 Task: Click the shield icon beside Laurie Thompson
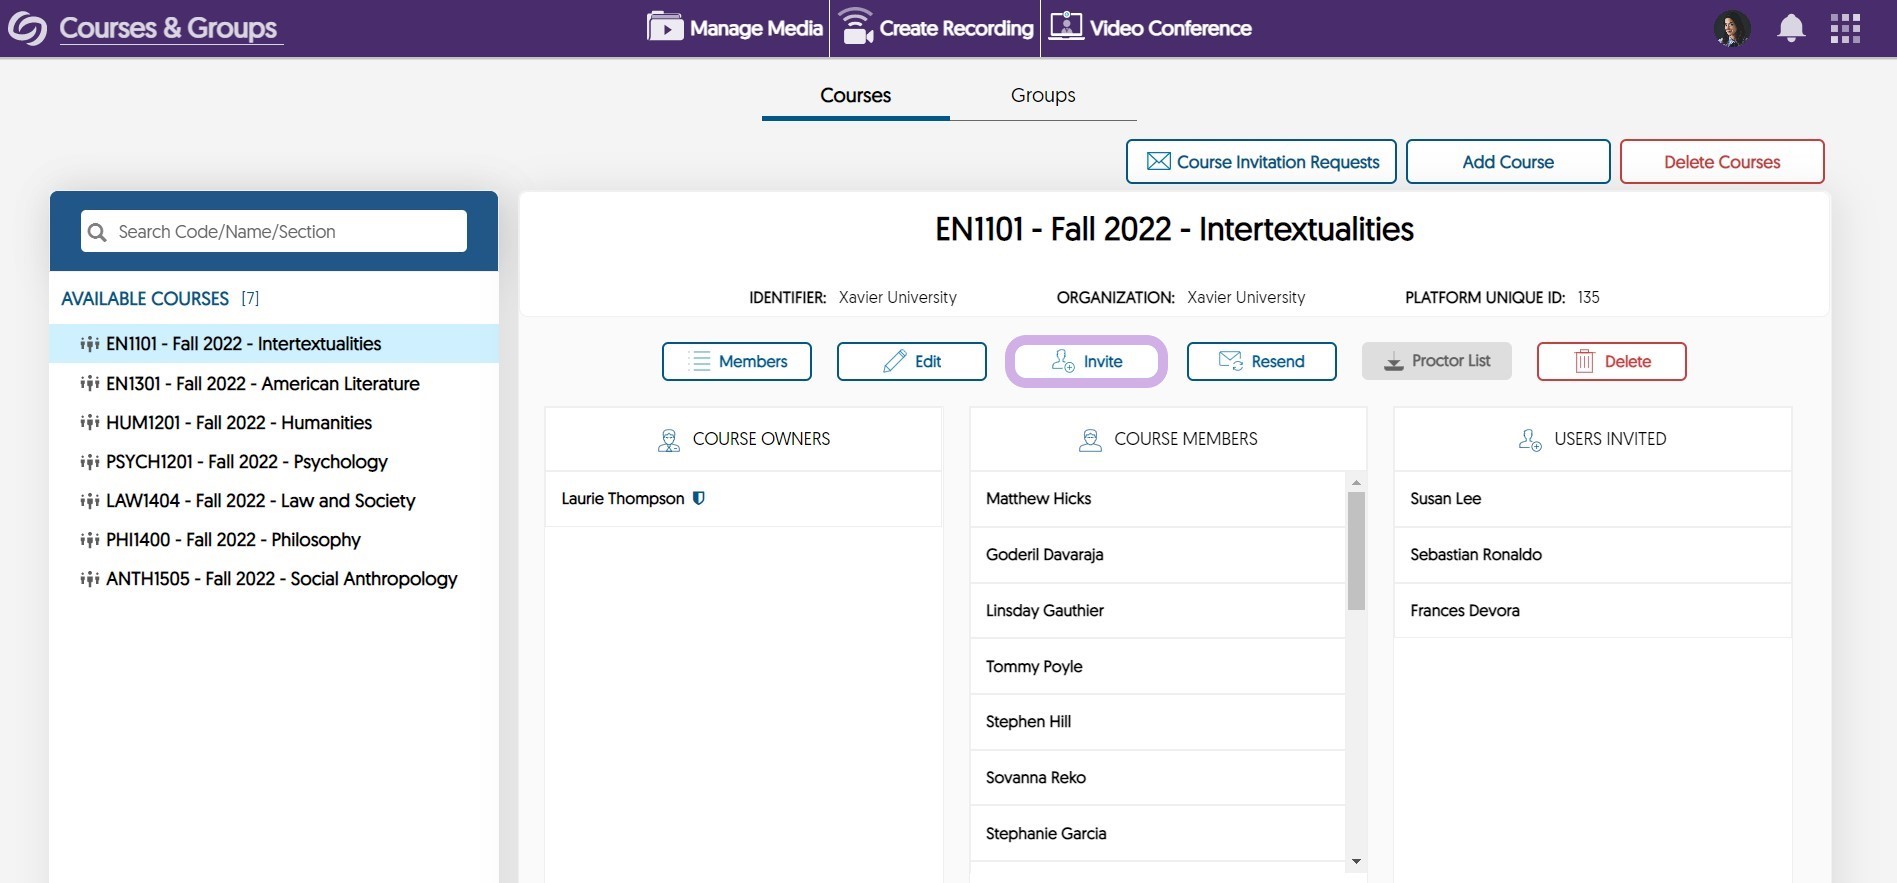(699, 498)
